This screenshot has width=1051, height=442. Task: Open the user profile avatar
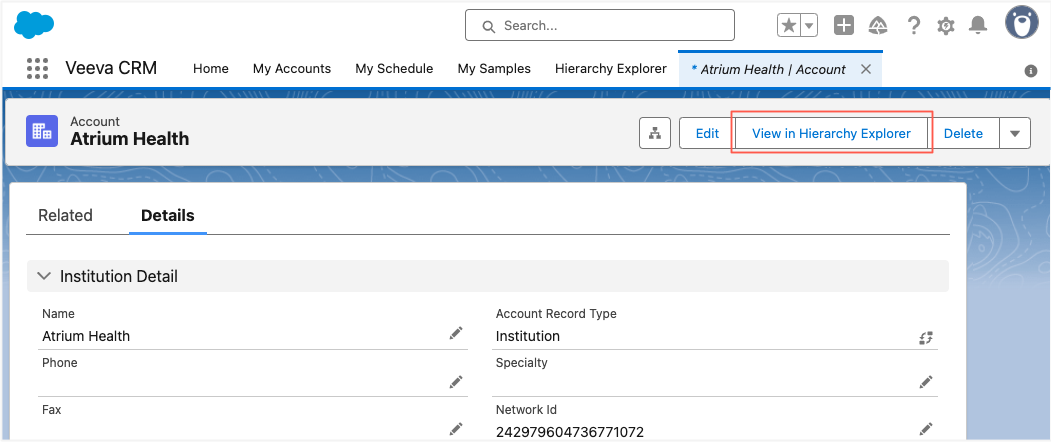coord(1022,23)
